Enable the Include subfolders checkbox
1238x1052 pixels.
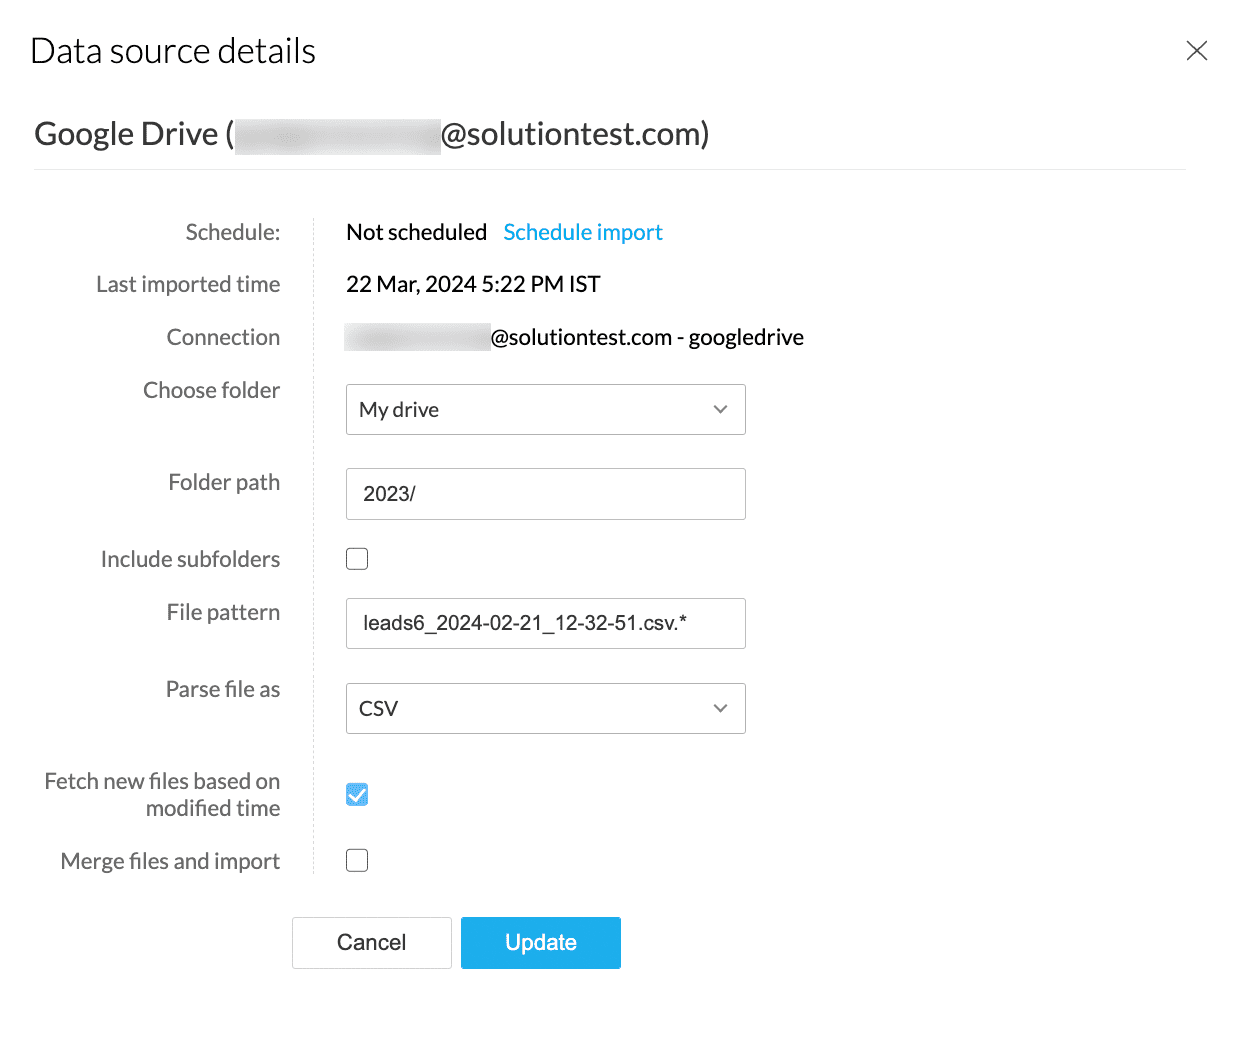(x=357, y=559)
